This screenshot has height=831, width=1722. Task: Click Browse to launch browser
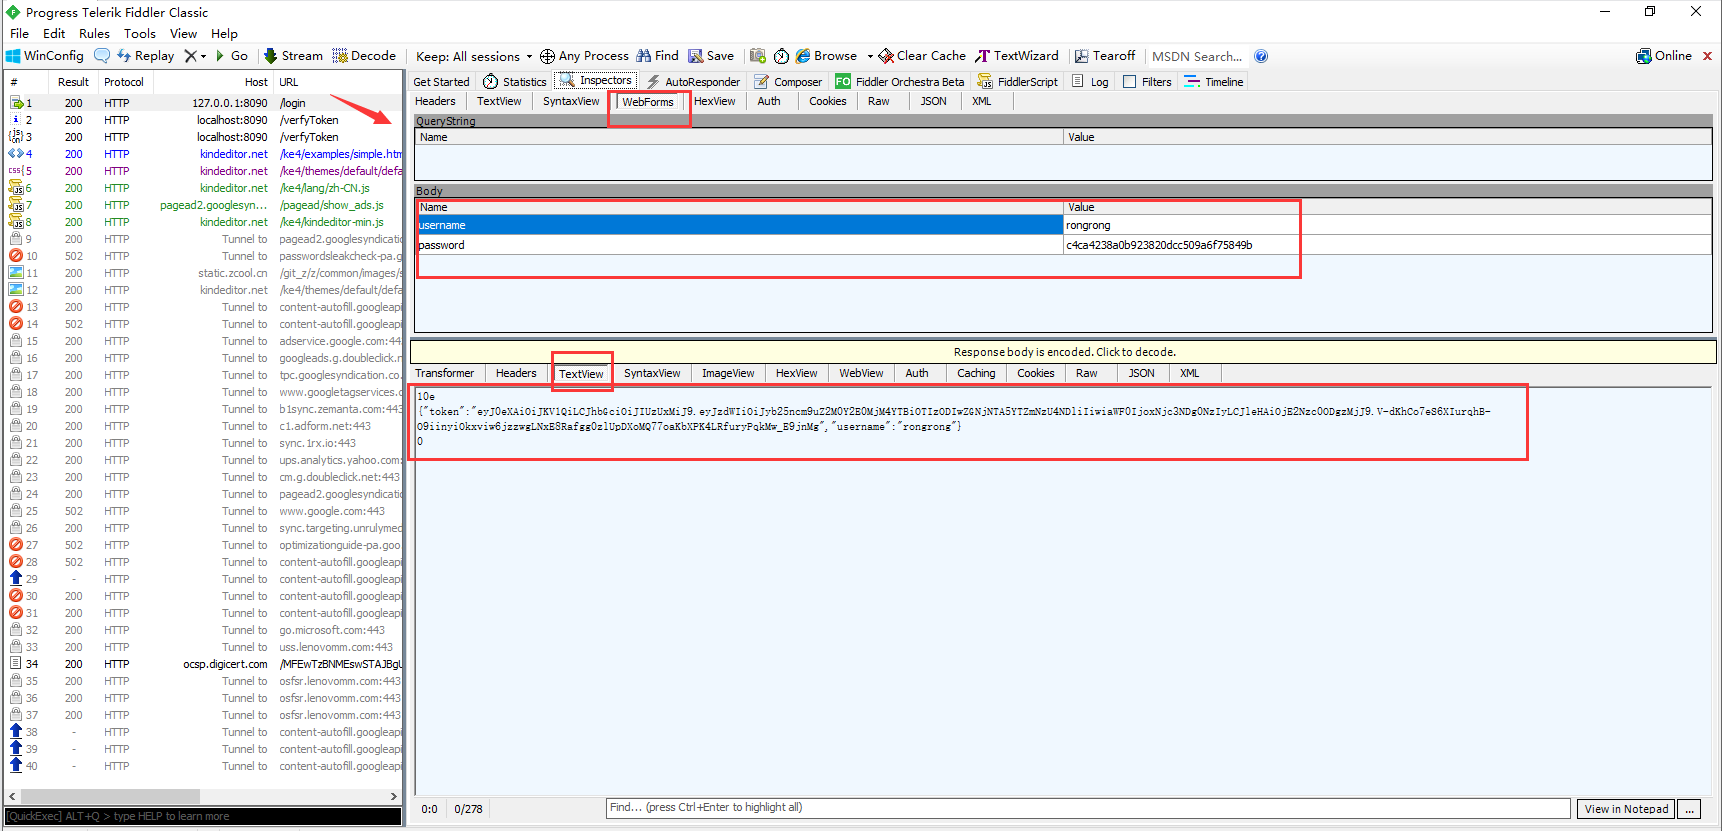826,56
